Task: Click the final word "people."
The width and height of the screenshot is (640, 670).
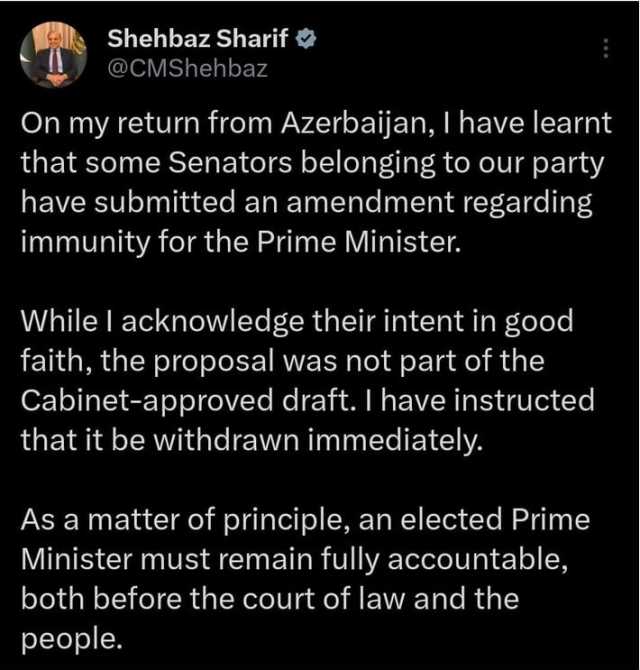Action: click(x=70, y=635)
